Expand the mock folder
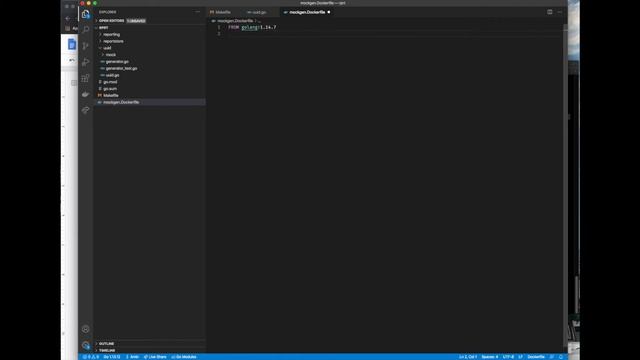 (110, 55)
